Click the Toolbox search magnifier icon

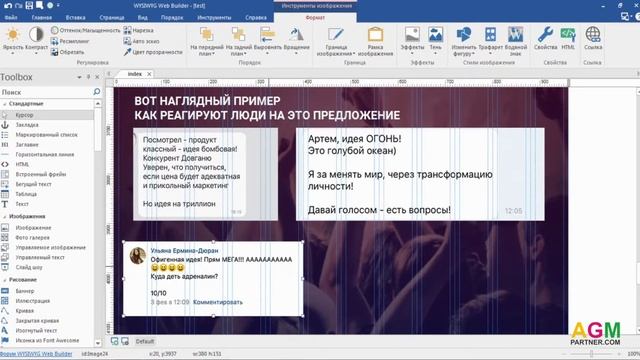(97, 92)
